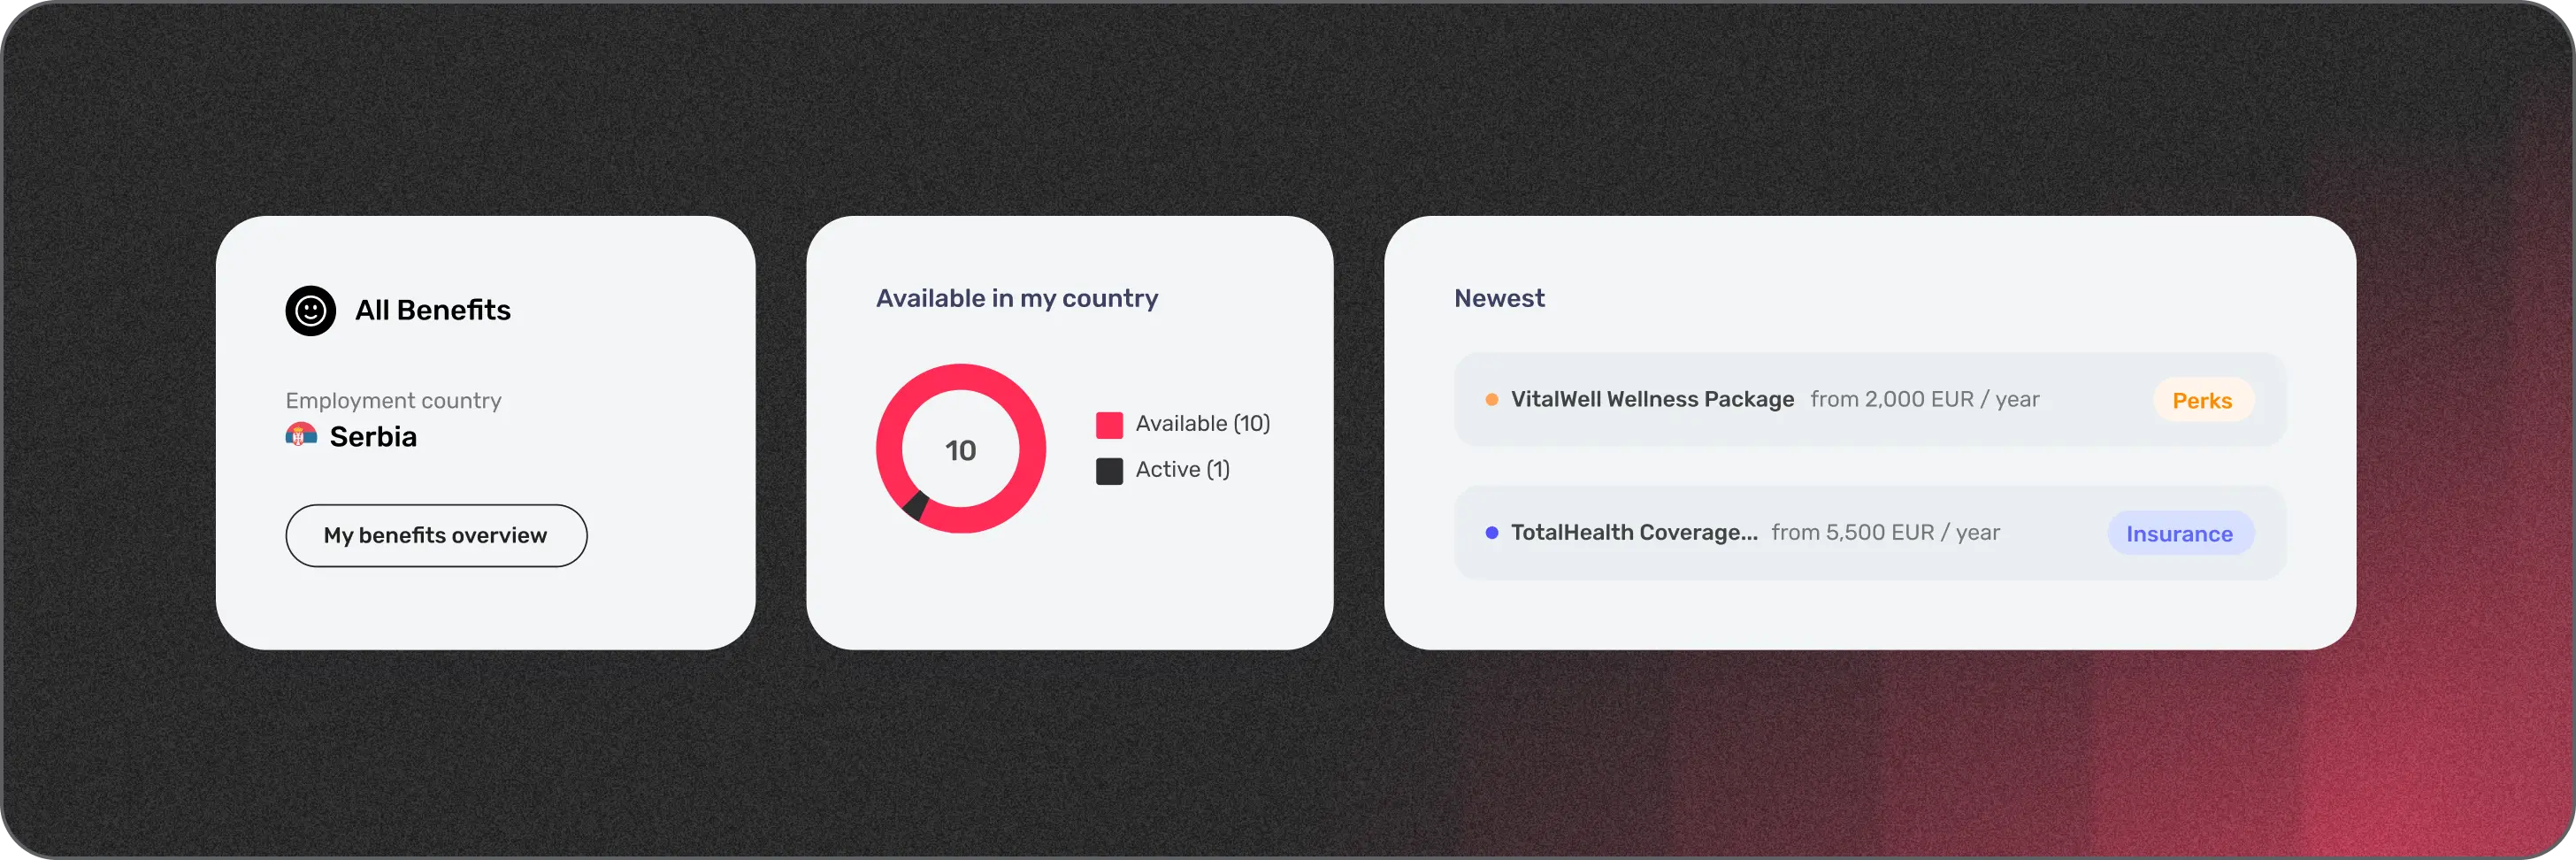This screenshot has height=860, width=2576.
Task: Click the Newest section heading
Action: click(x=1498, y=298)
